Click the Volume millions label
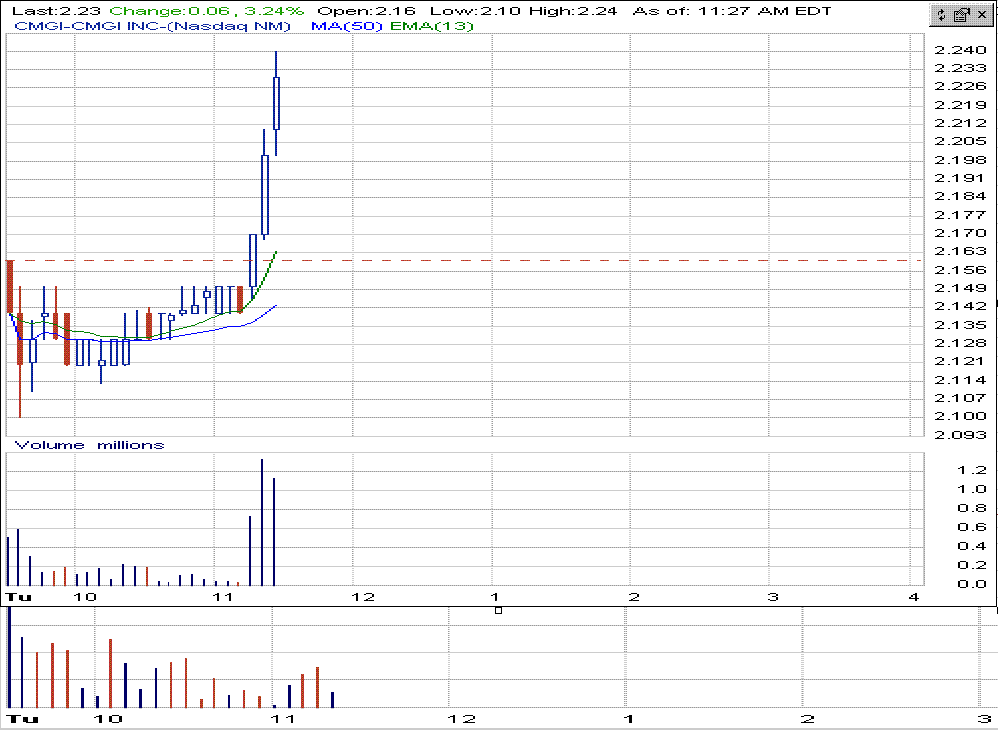 point(89,445)
